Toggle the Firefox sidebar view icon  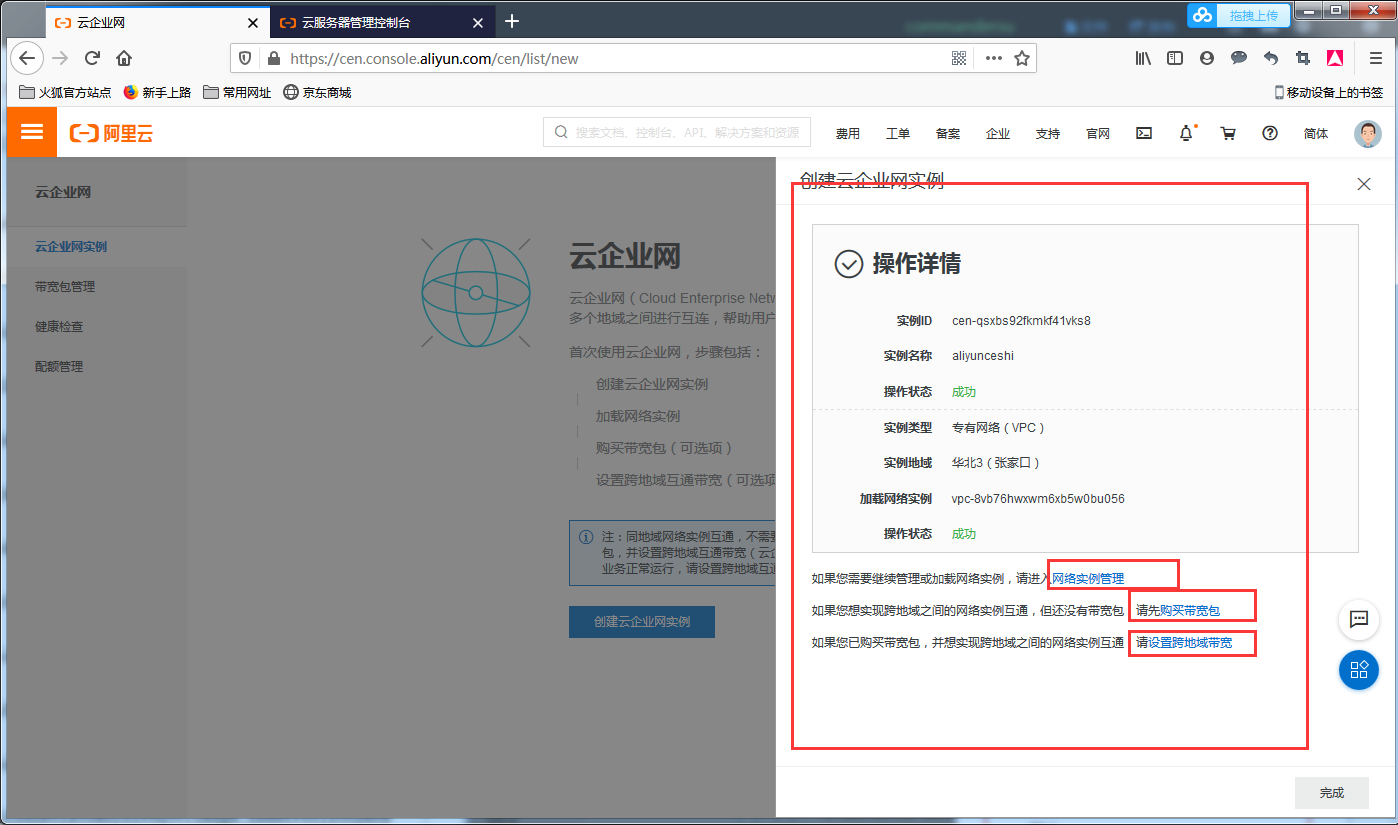[1174, 58]
